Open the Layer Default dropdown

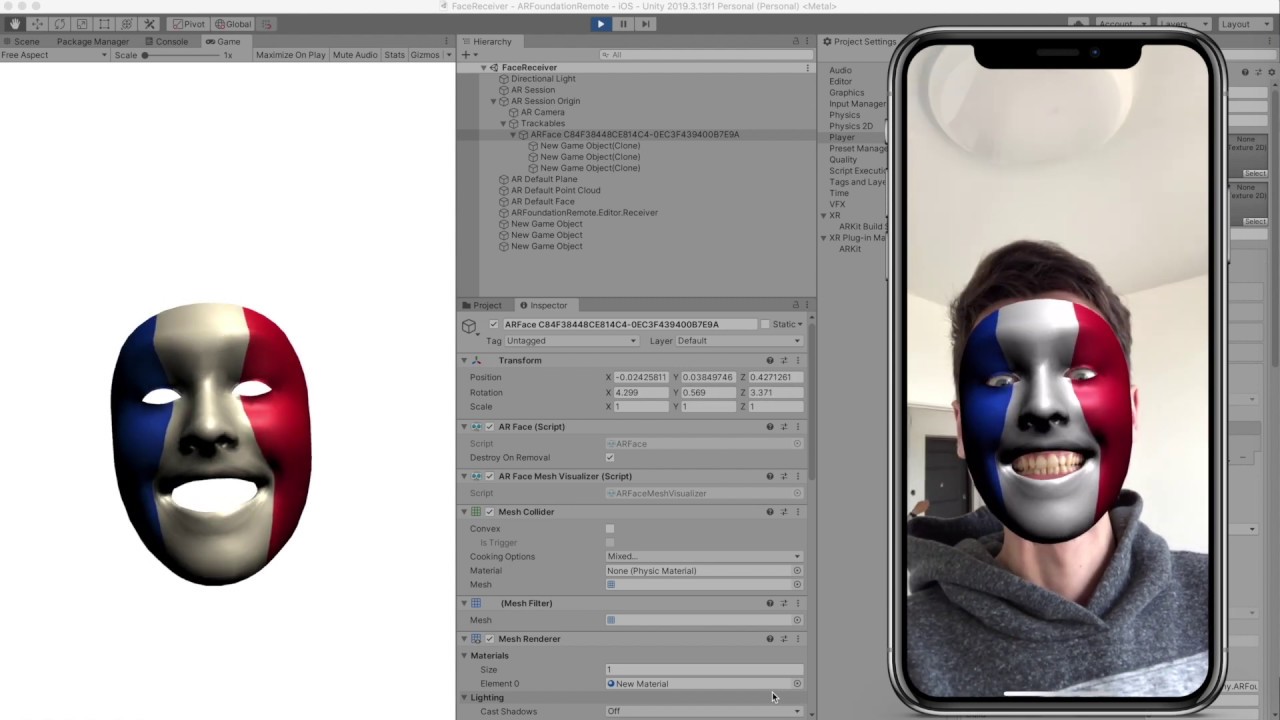pos(739,341)
